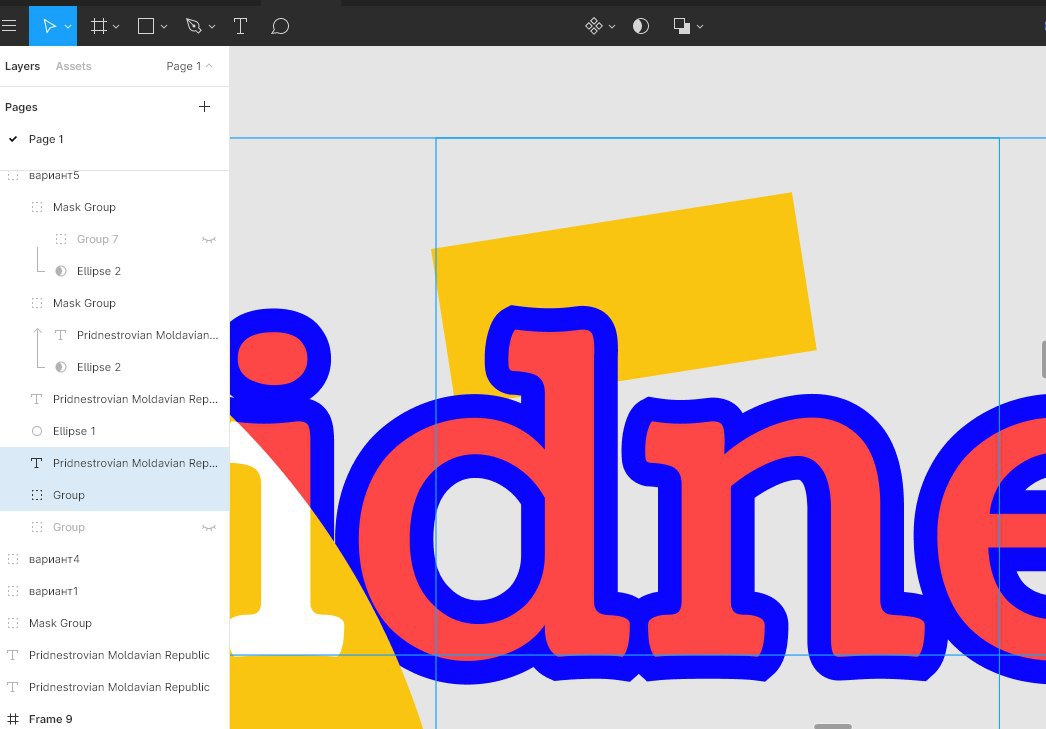Click mask icon of Ellipse 2 above Pridnestrovian Rep...
Viewport: 1046px width, 729px height.
point(61,367)
